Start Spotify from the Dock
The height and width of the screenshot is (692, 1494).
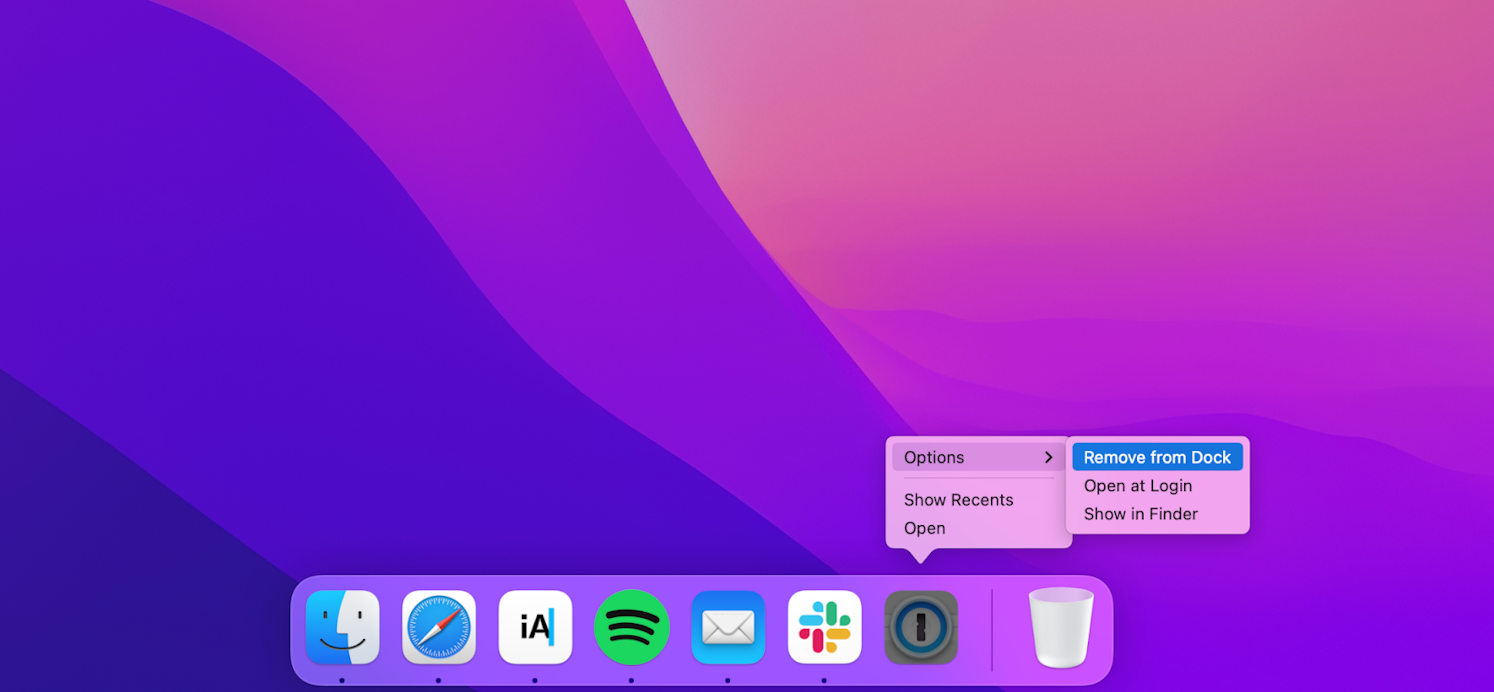631,627
